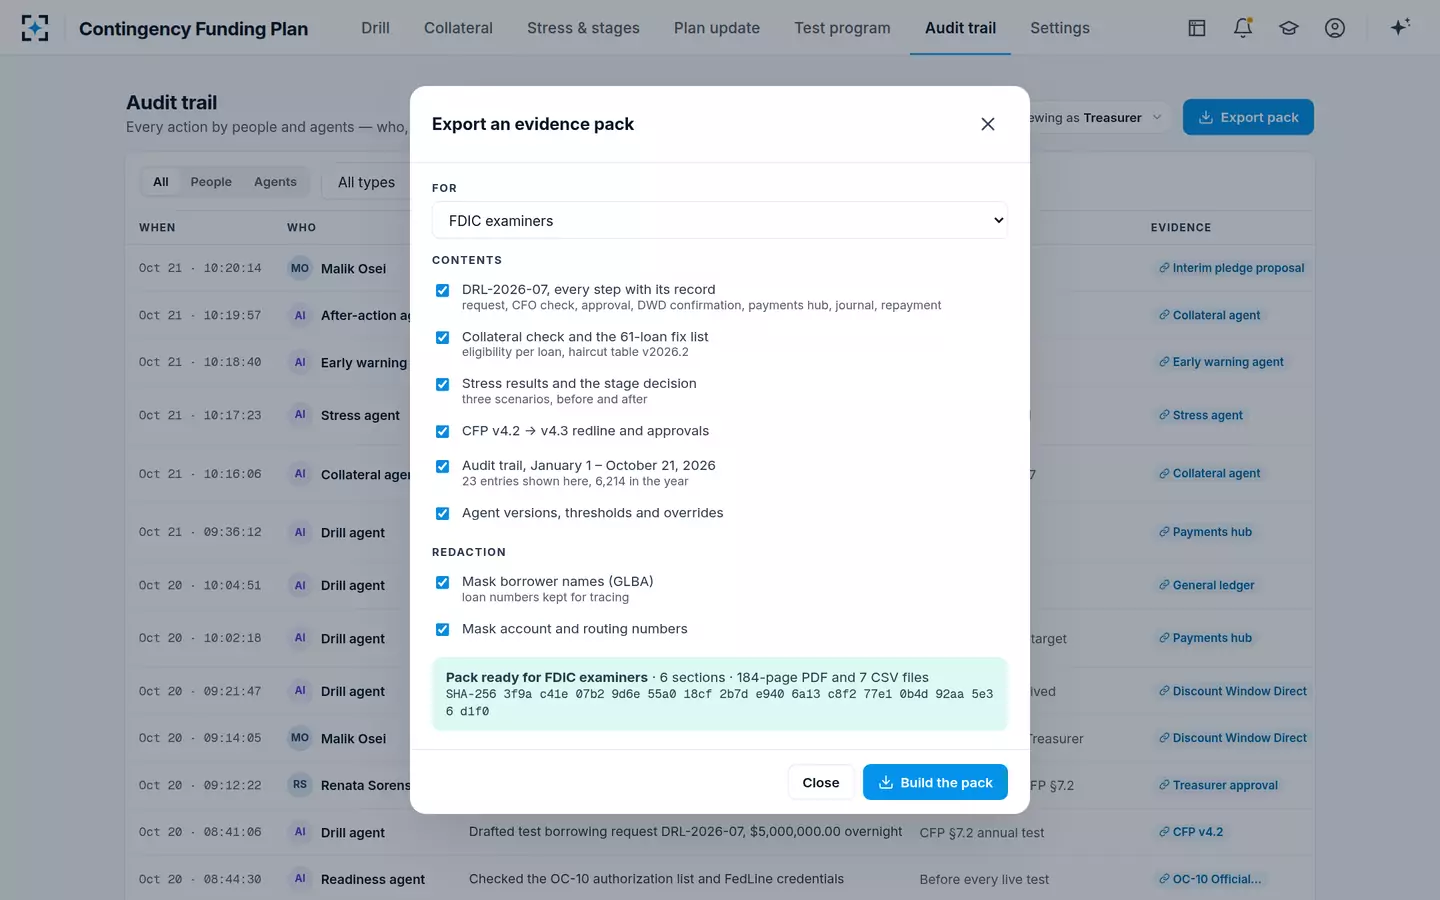
Task: Uncheck Agent versions, thresholds and overrides
Action: pyautogui.click(x=442, y=513)
